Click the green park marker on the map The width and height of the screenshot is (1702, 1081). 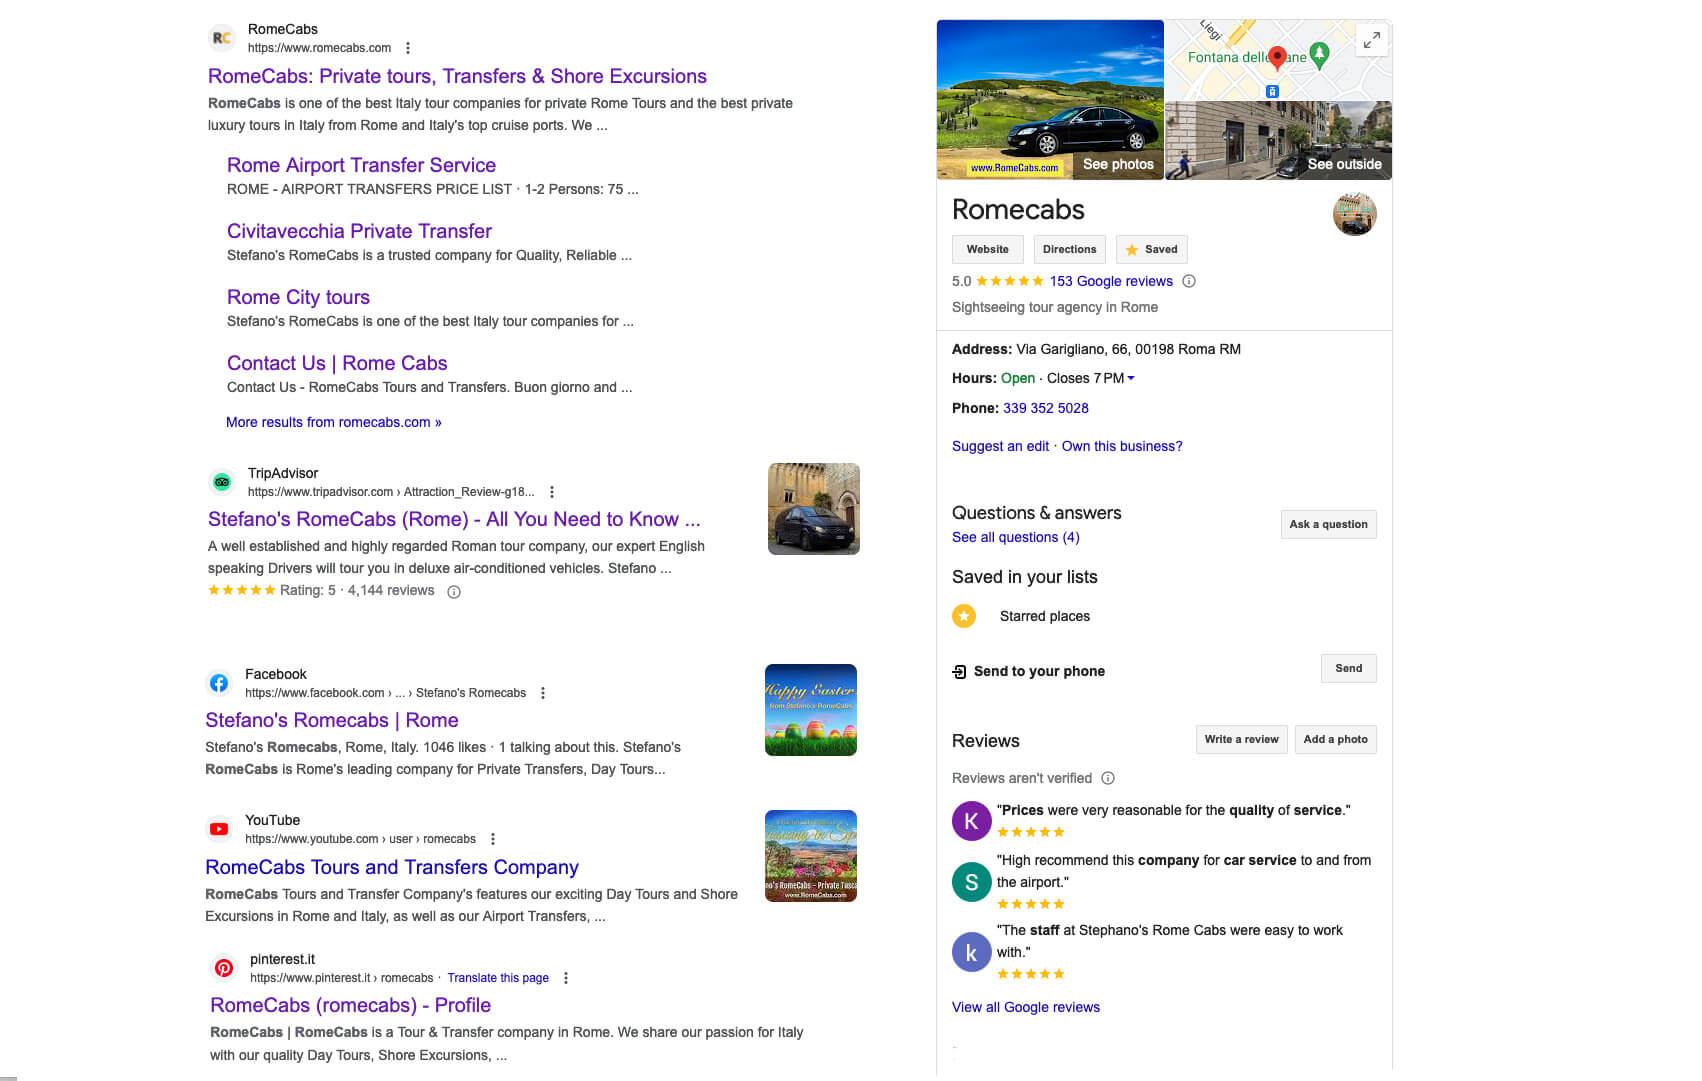pos(1319,55)
